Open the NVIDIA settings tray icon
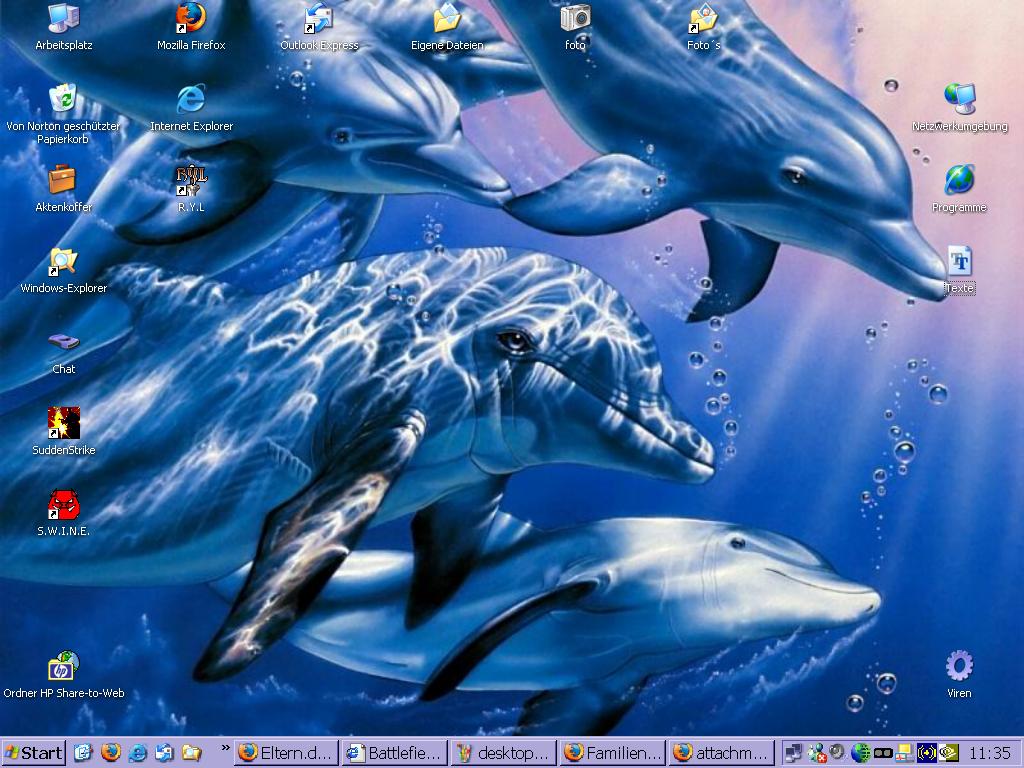Screen dimensions: 1024x768 [949, 753]
